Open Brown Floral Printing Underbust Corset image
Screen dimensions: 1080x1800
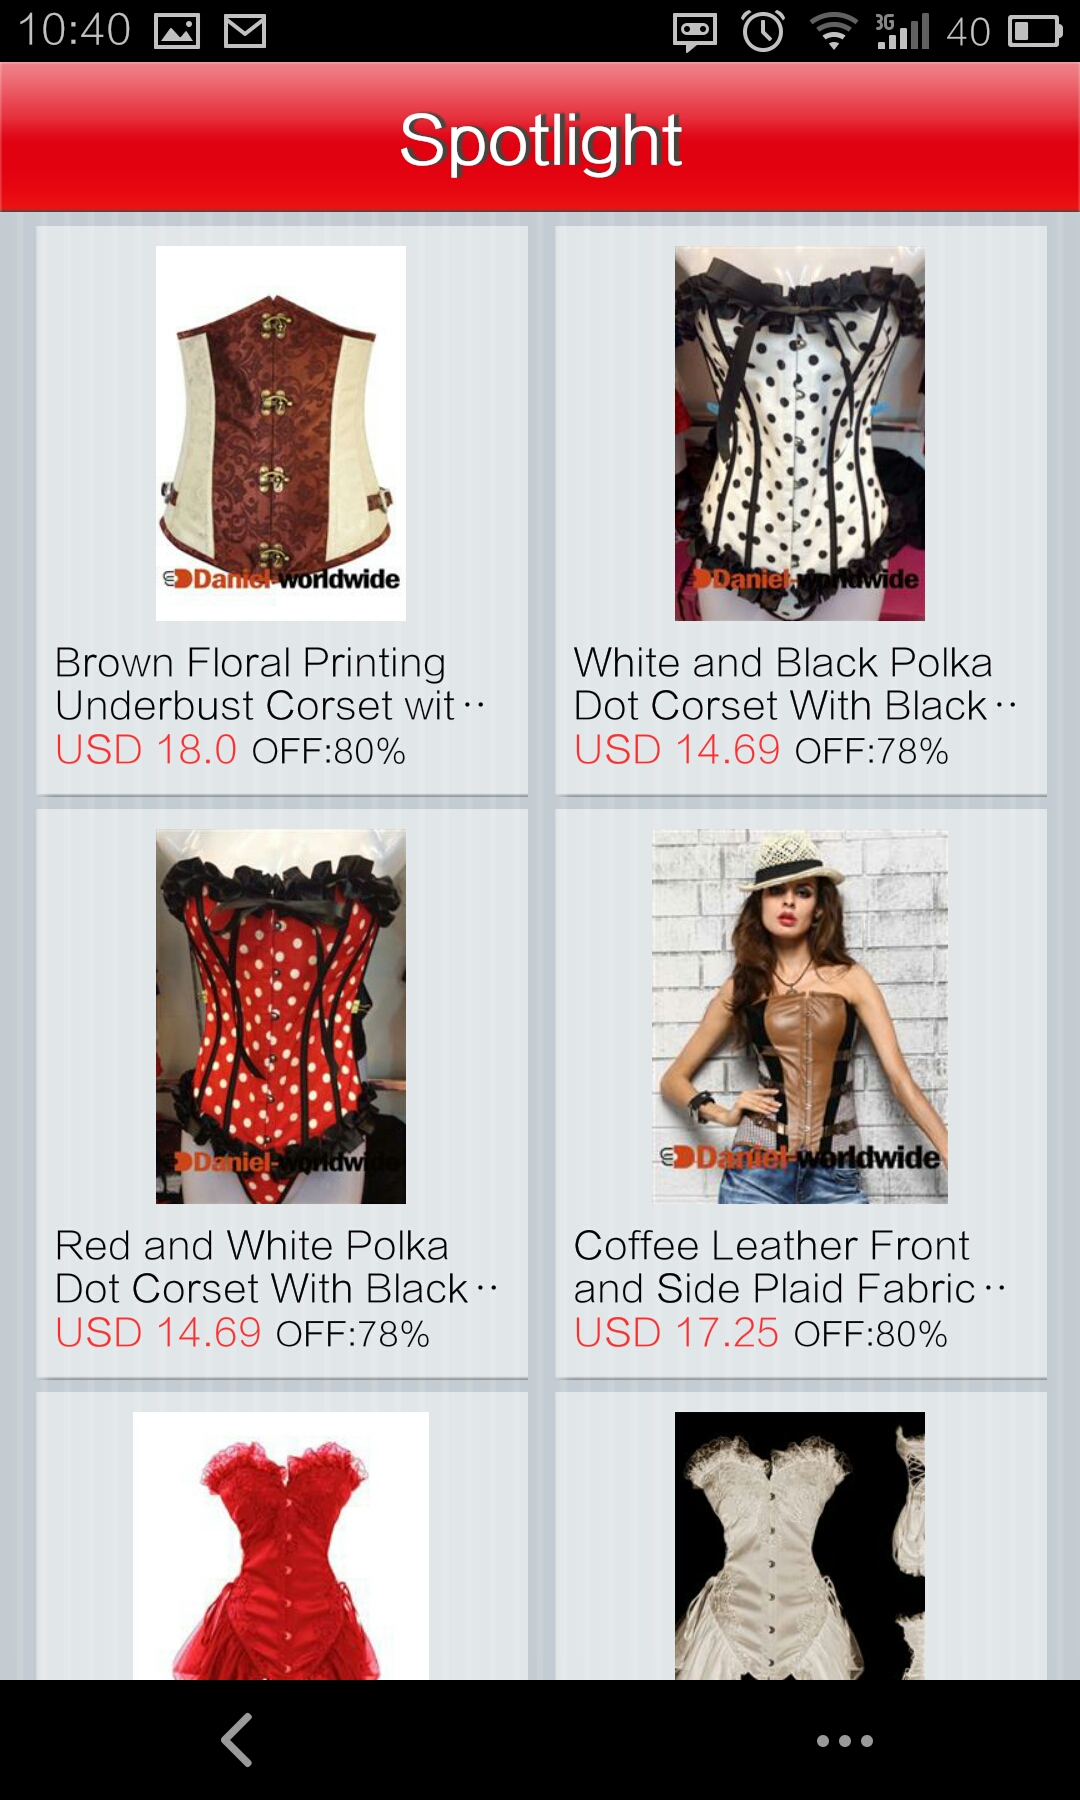point(281,433)
